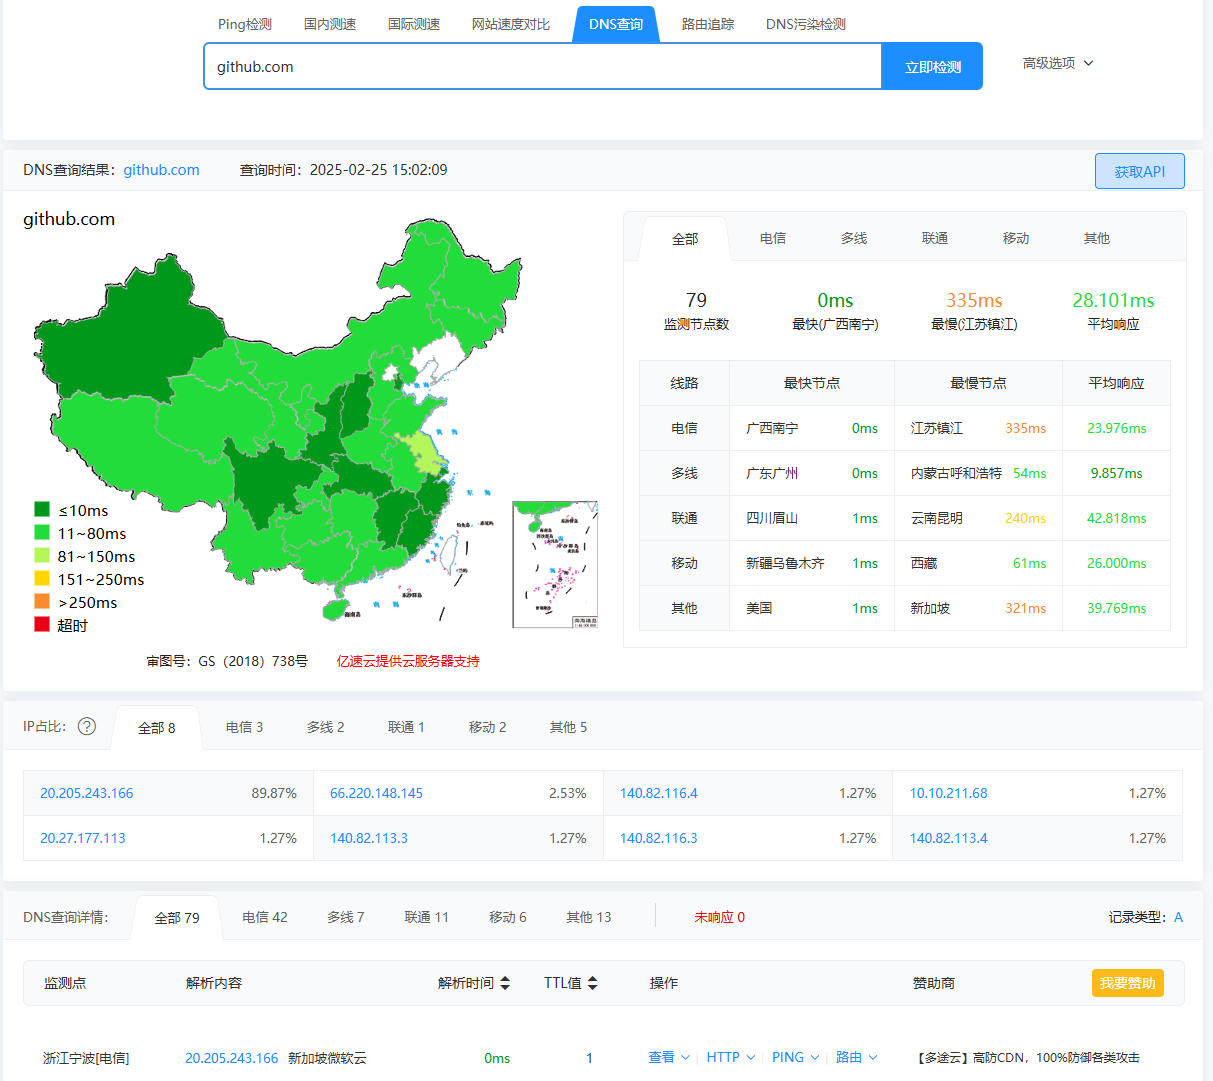
Task: Click the 多途云 sponsor text link
Action: click(x=1028, y=1057)
